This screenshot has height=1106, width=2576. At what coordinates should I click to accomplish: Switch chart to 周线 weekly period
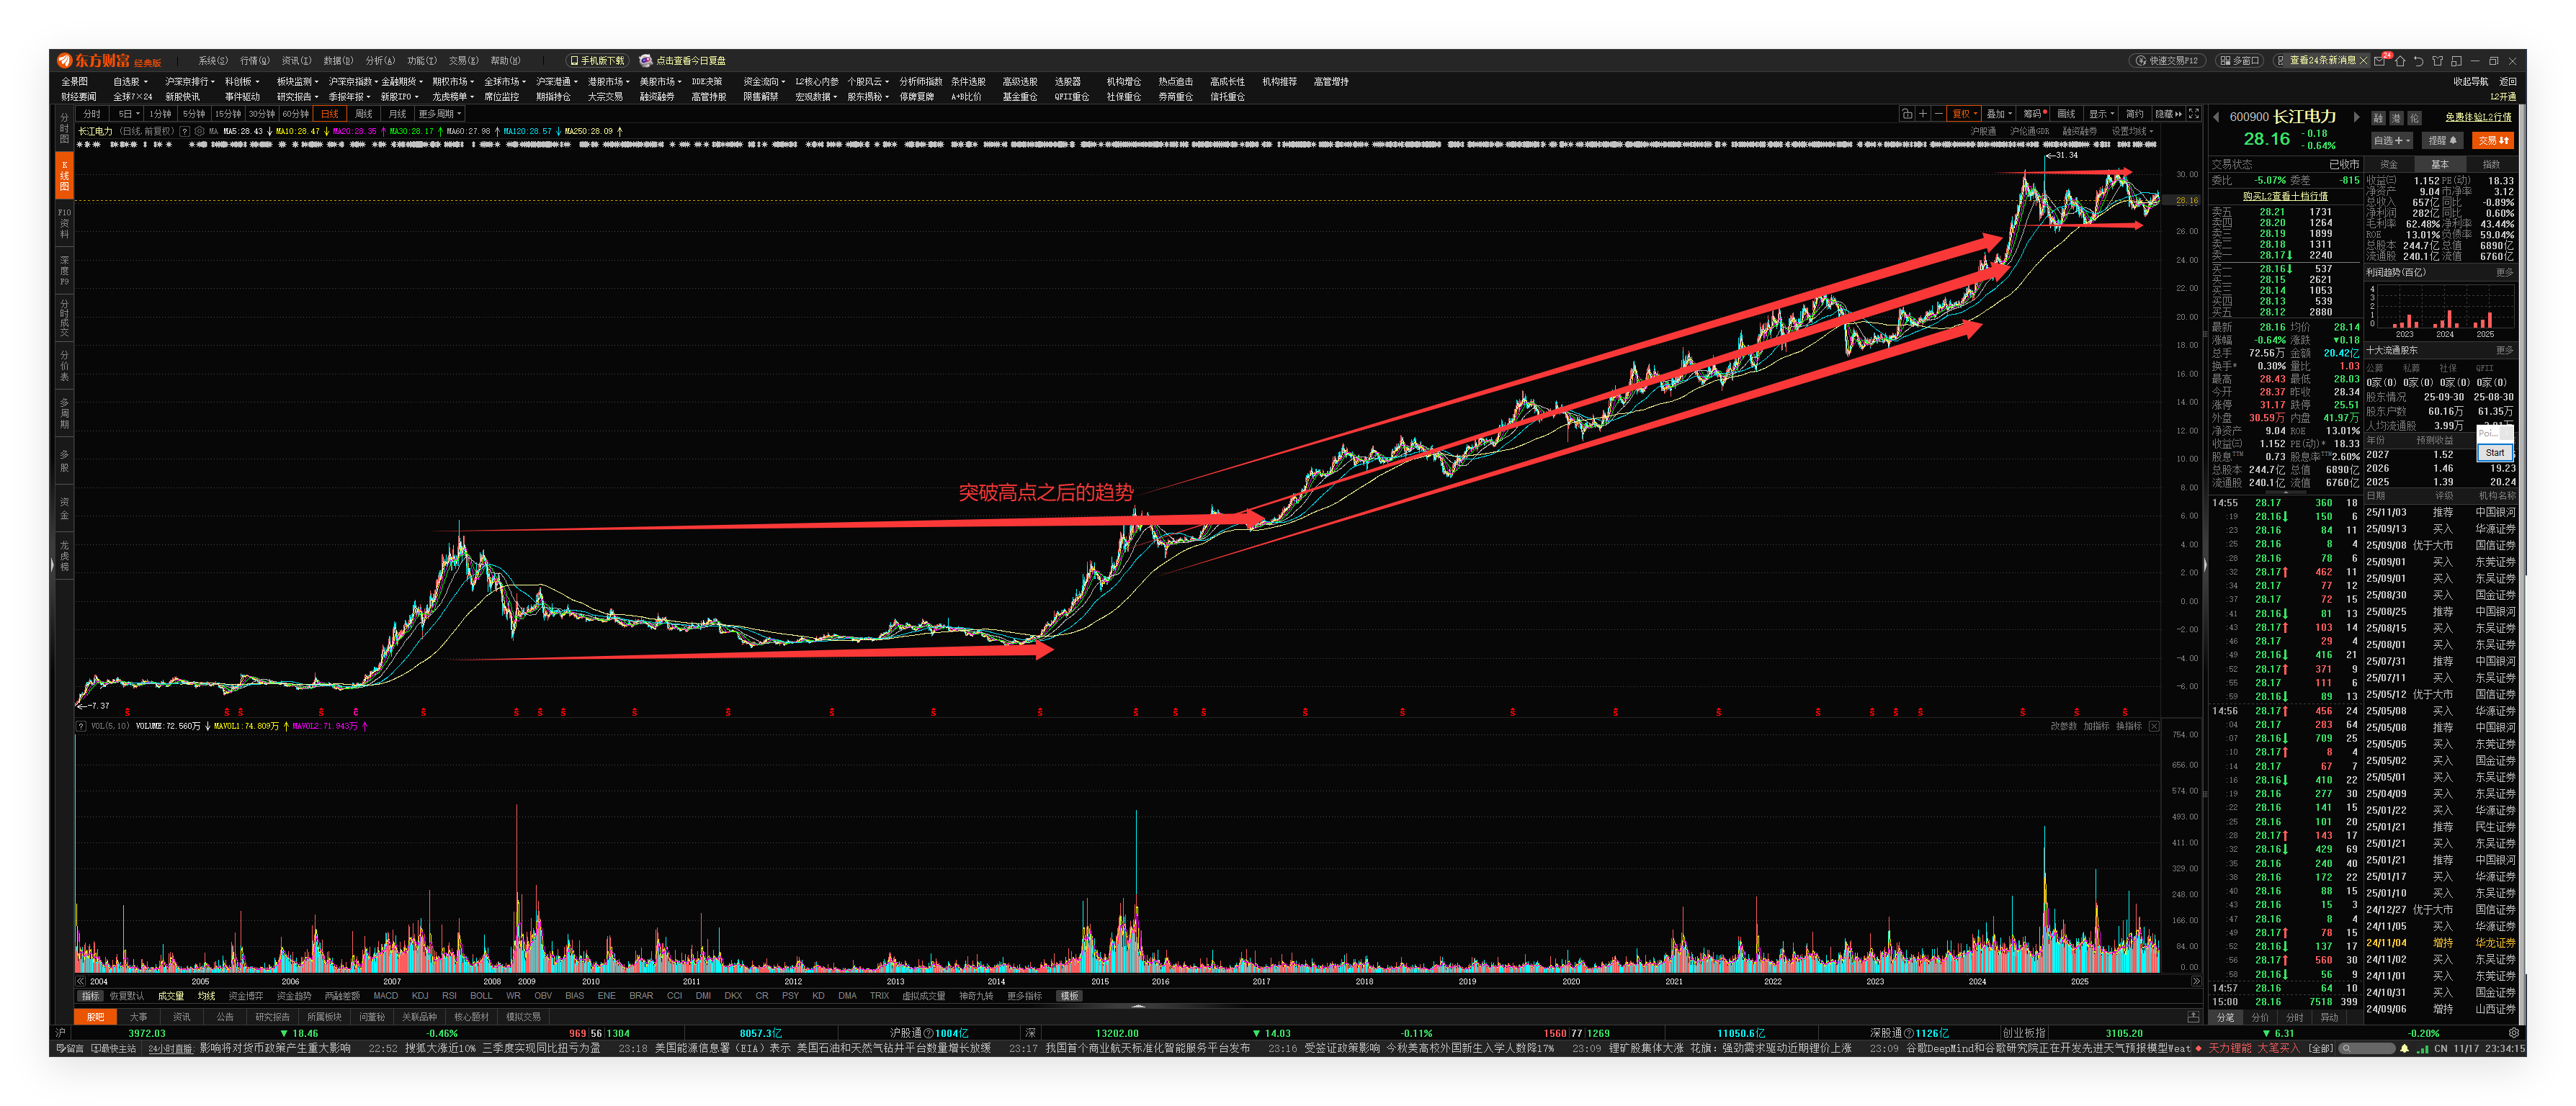(363, 114)
